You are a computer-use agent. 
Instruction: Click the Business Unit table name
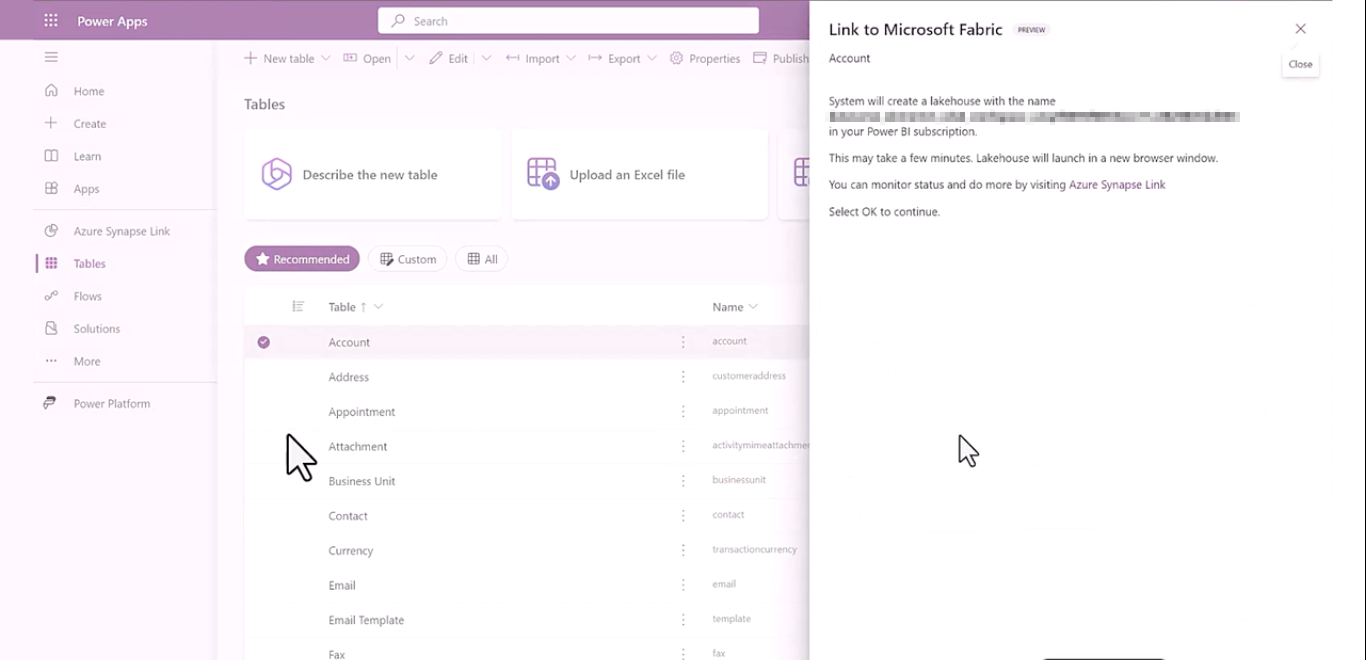(x=362, y=481)
